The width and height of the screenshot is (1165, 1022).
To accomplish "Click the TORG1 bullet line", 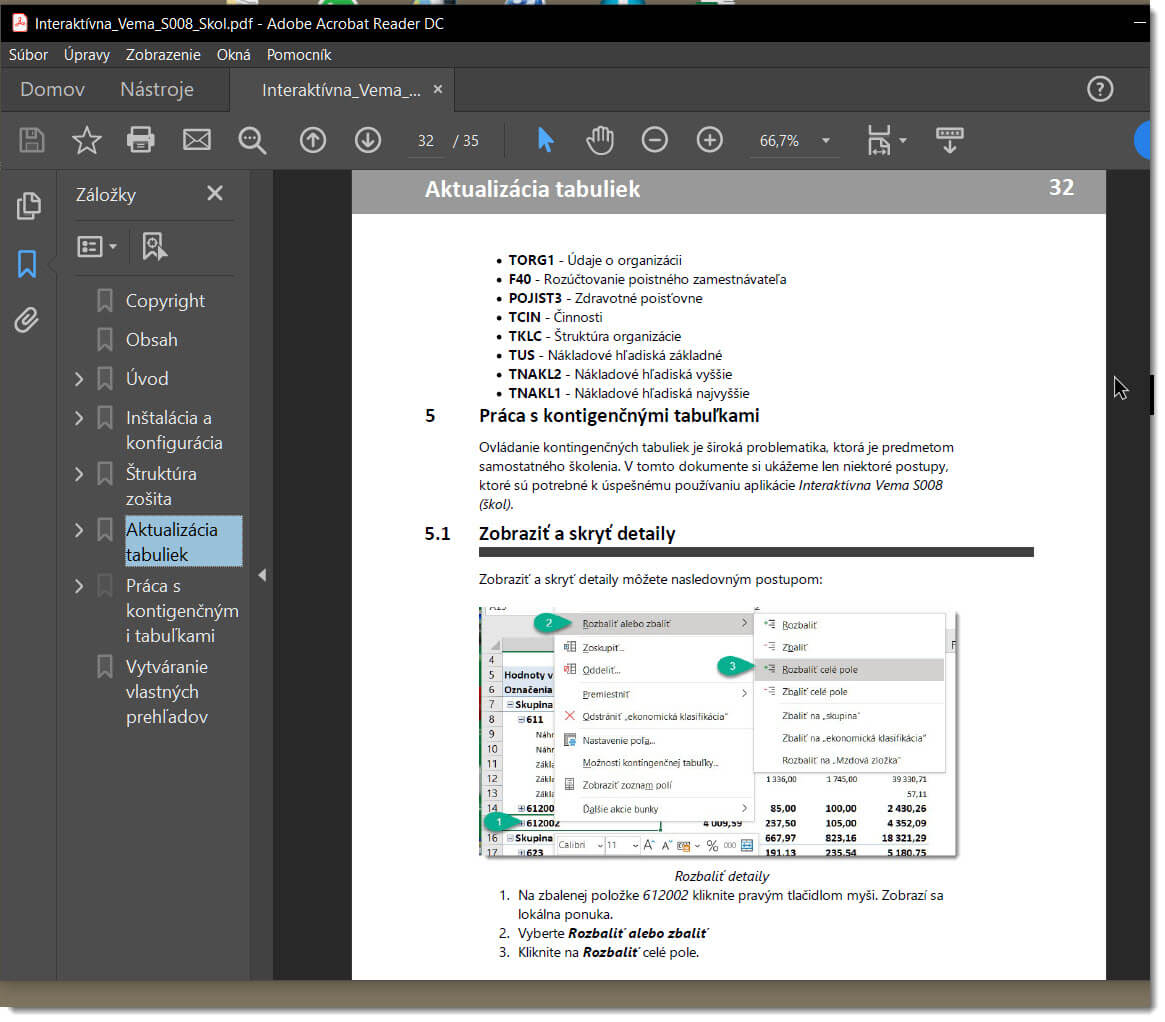I will [594, 261].
